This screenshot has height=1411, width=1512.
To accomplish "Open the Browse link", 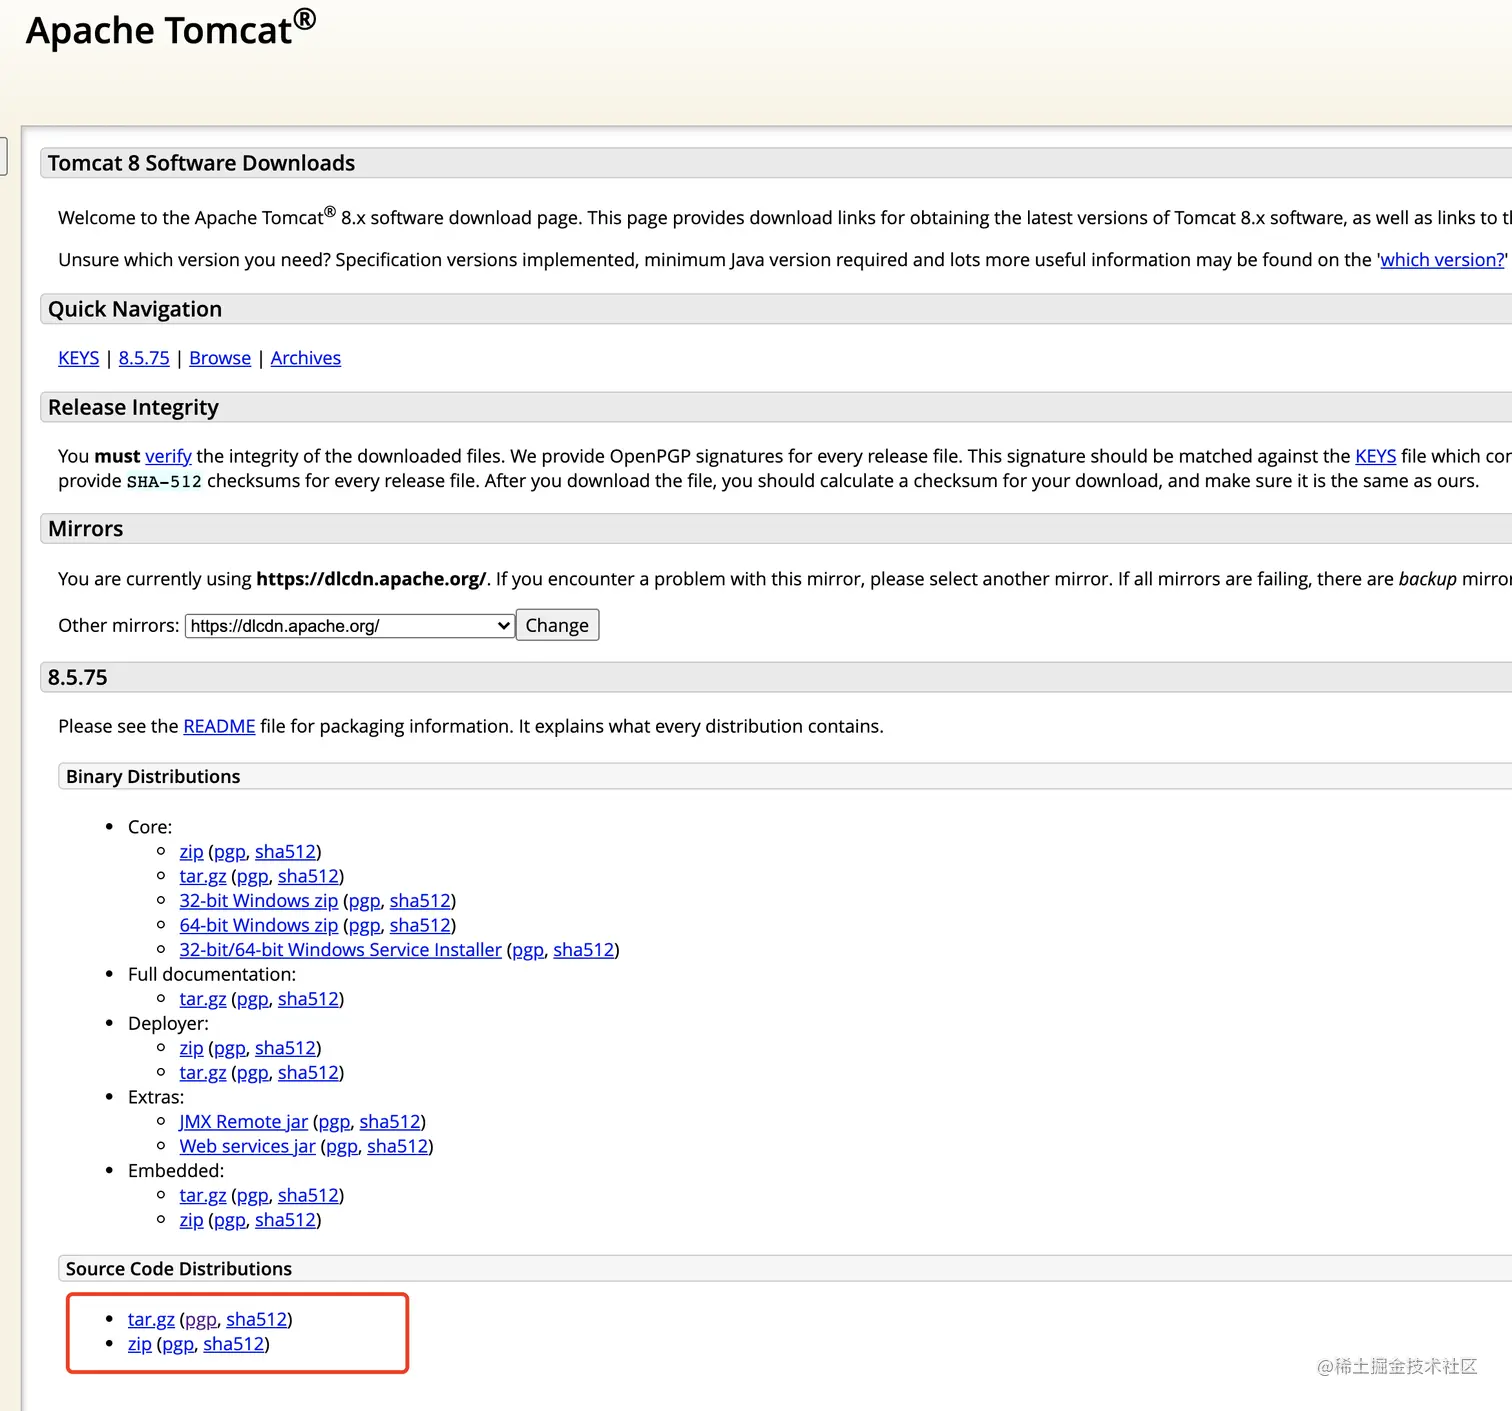I will [220, 358].
